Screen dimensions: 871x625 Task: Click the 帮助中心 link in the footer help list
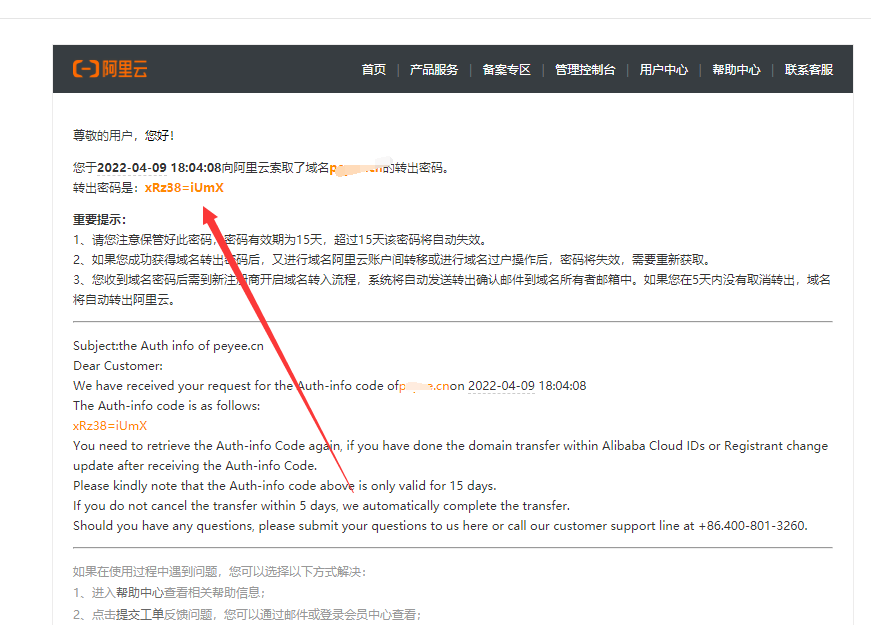click(x=139, y=593)
